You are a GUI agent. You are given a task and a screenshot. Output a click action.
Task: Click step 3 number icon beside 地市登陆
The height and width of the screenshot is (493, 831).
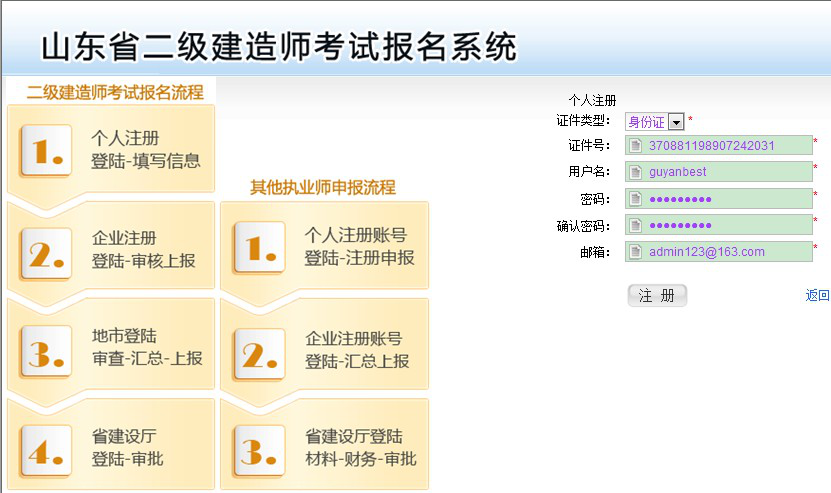(x=46, y=352)
